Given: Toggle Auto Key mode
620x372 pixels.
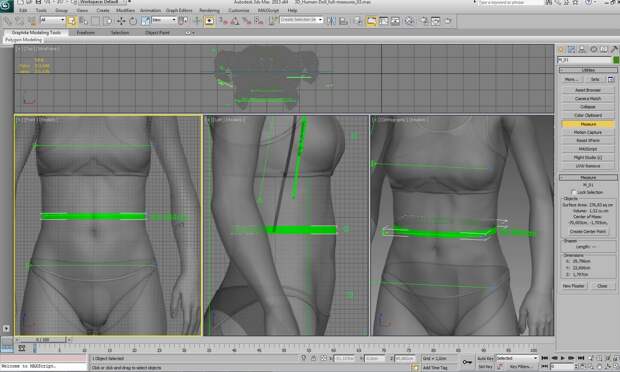Looking at the screenshot, I should [x=486, y=358].
